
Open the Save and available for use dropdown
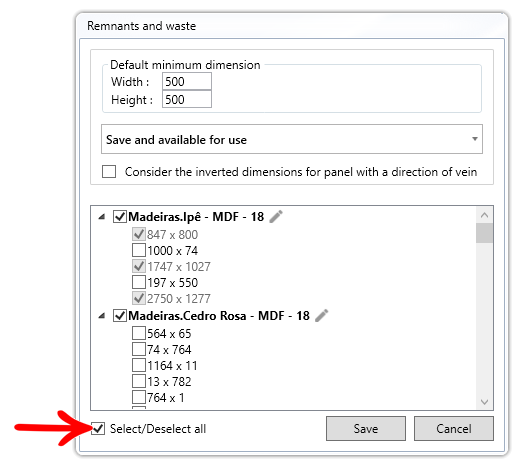click(x=292, y=139)
